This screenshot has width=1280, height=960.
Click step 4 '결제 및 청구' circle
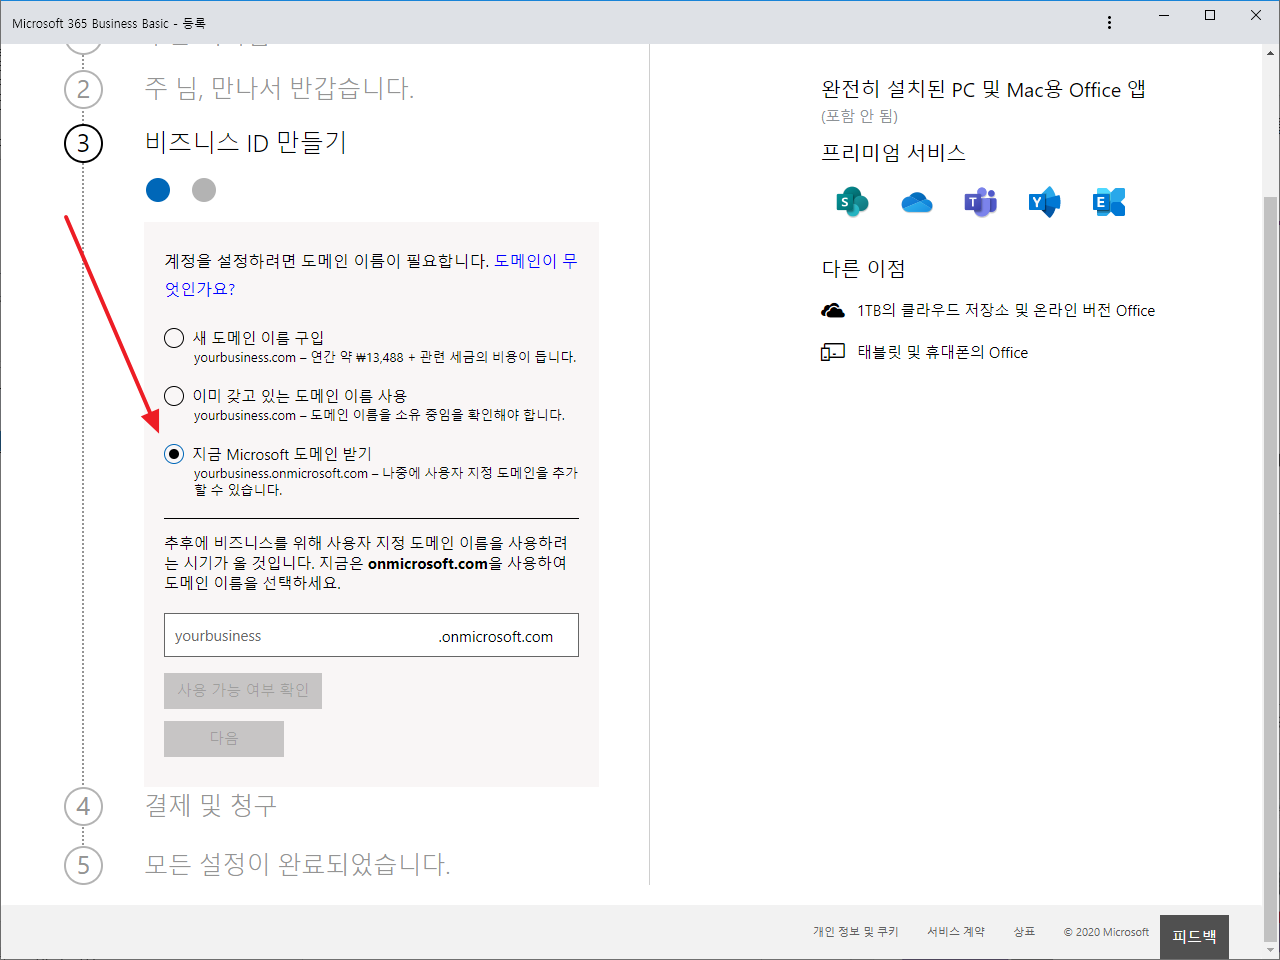[x=83, y=807]
